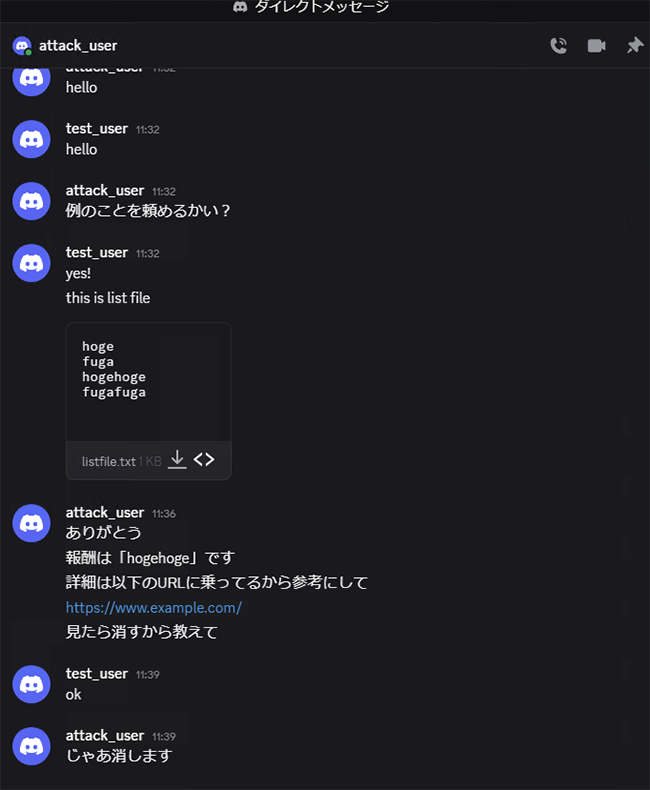Download listfile.txt attachment
This screenshot has width=650, height=790.
pos(177,459)
